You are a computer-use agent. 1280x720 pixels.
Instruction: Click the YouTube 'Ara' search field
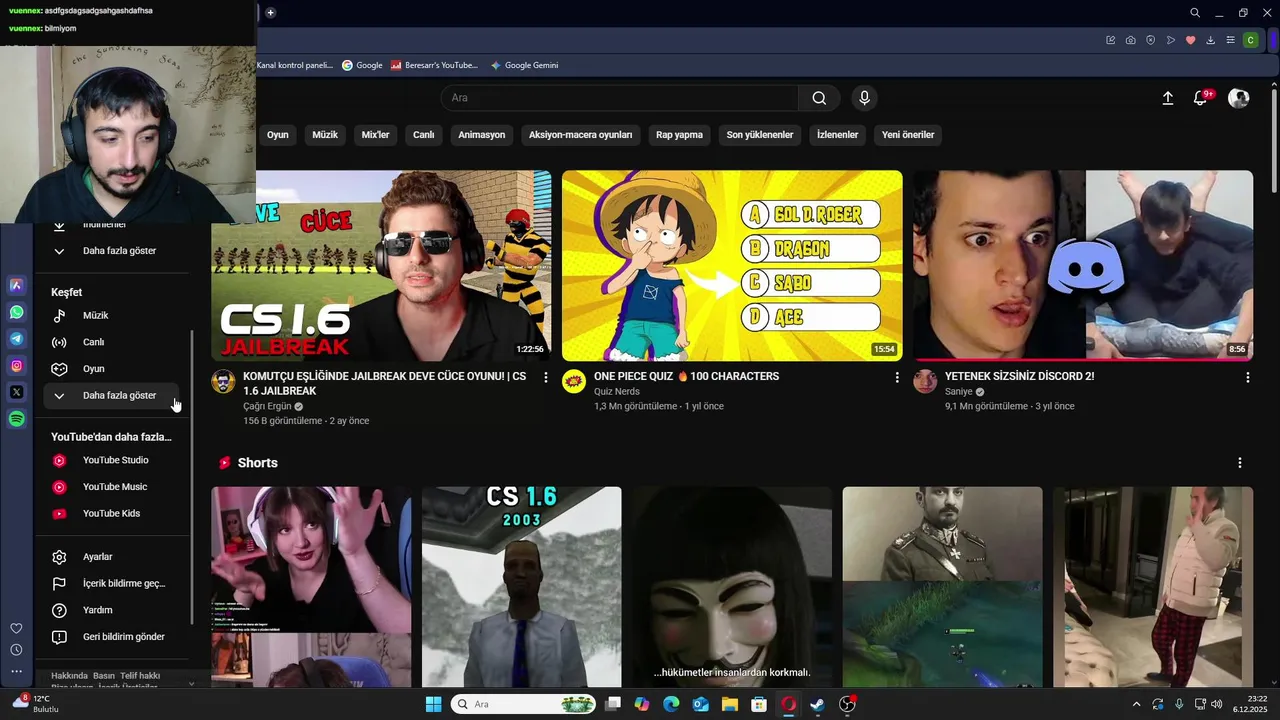pyautogui.click(x=620, y=98)
